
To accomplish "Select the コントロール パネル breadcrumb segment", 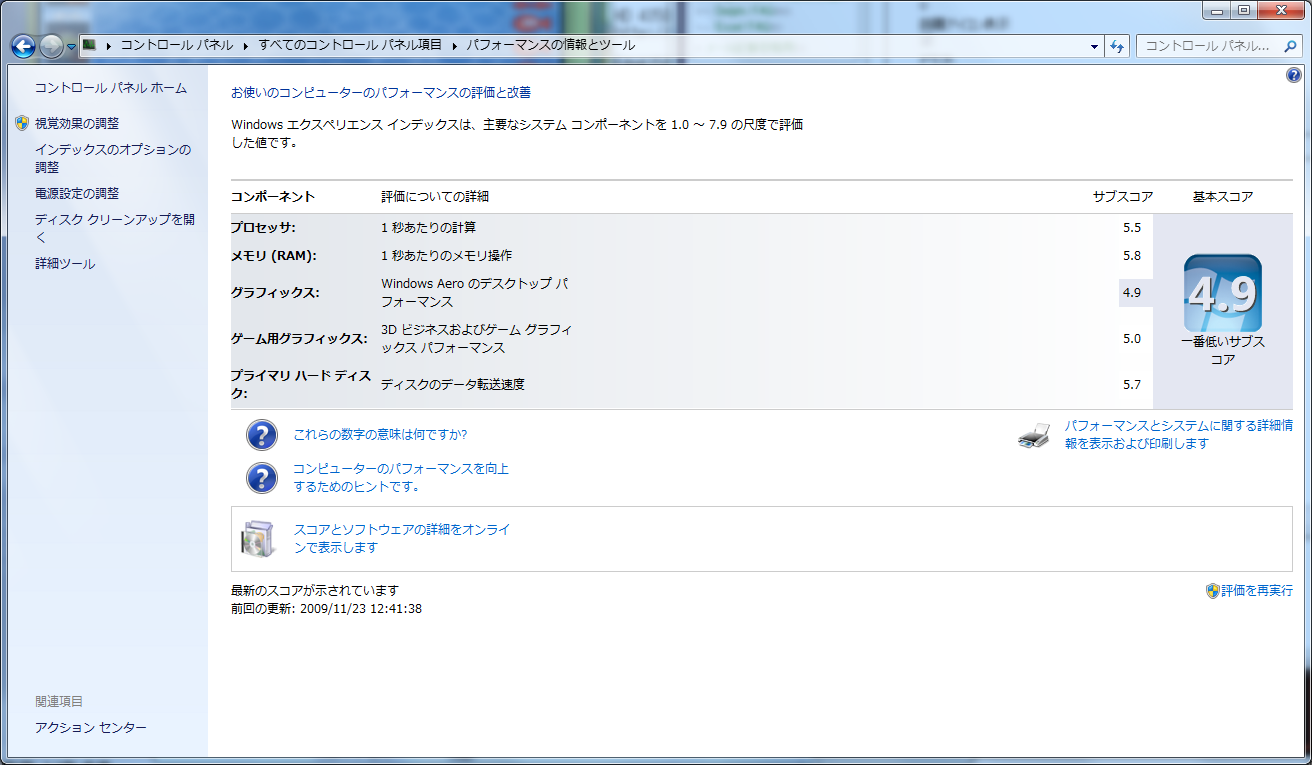I will pos(177,46).
